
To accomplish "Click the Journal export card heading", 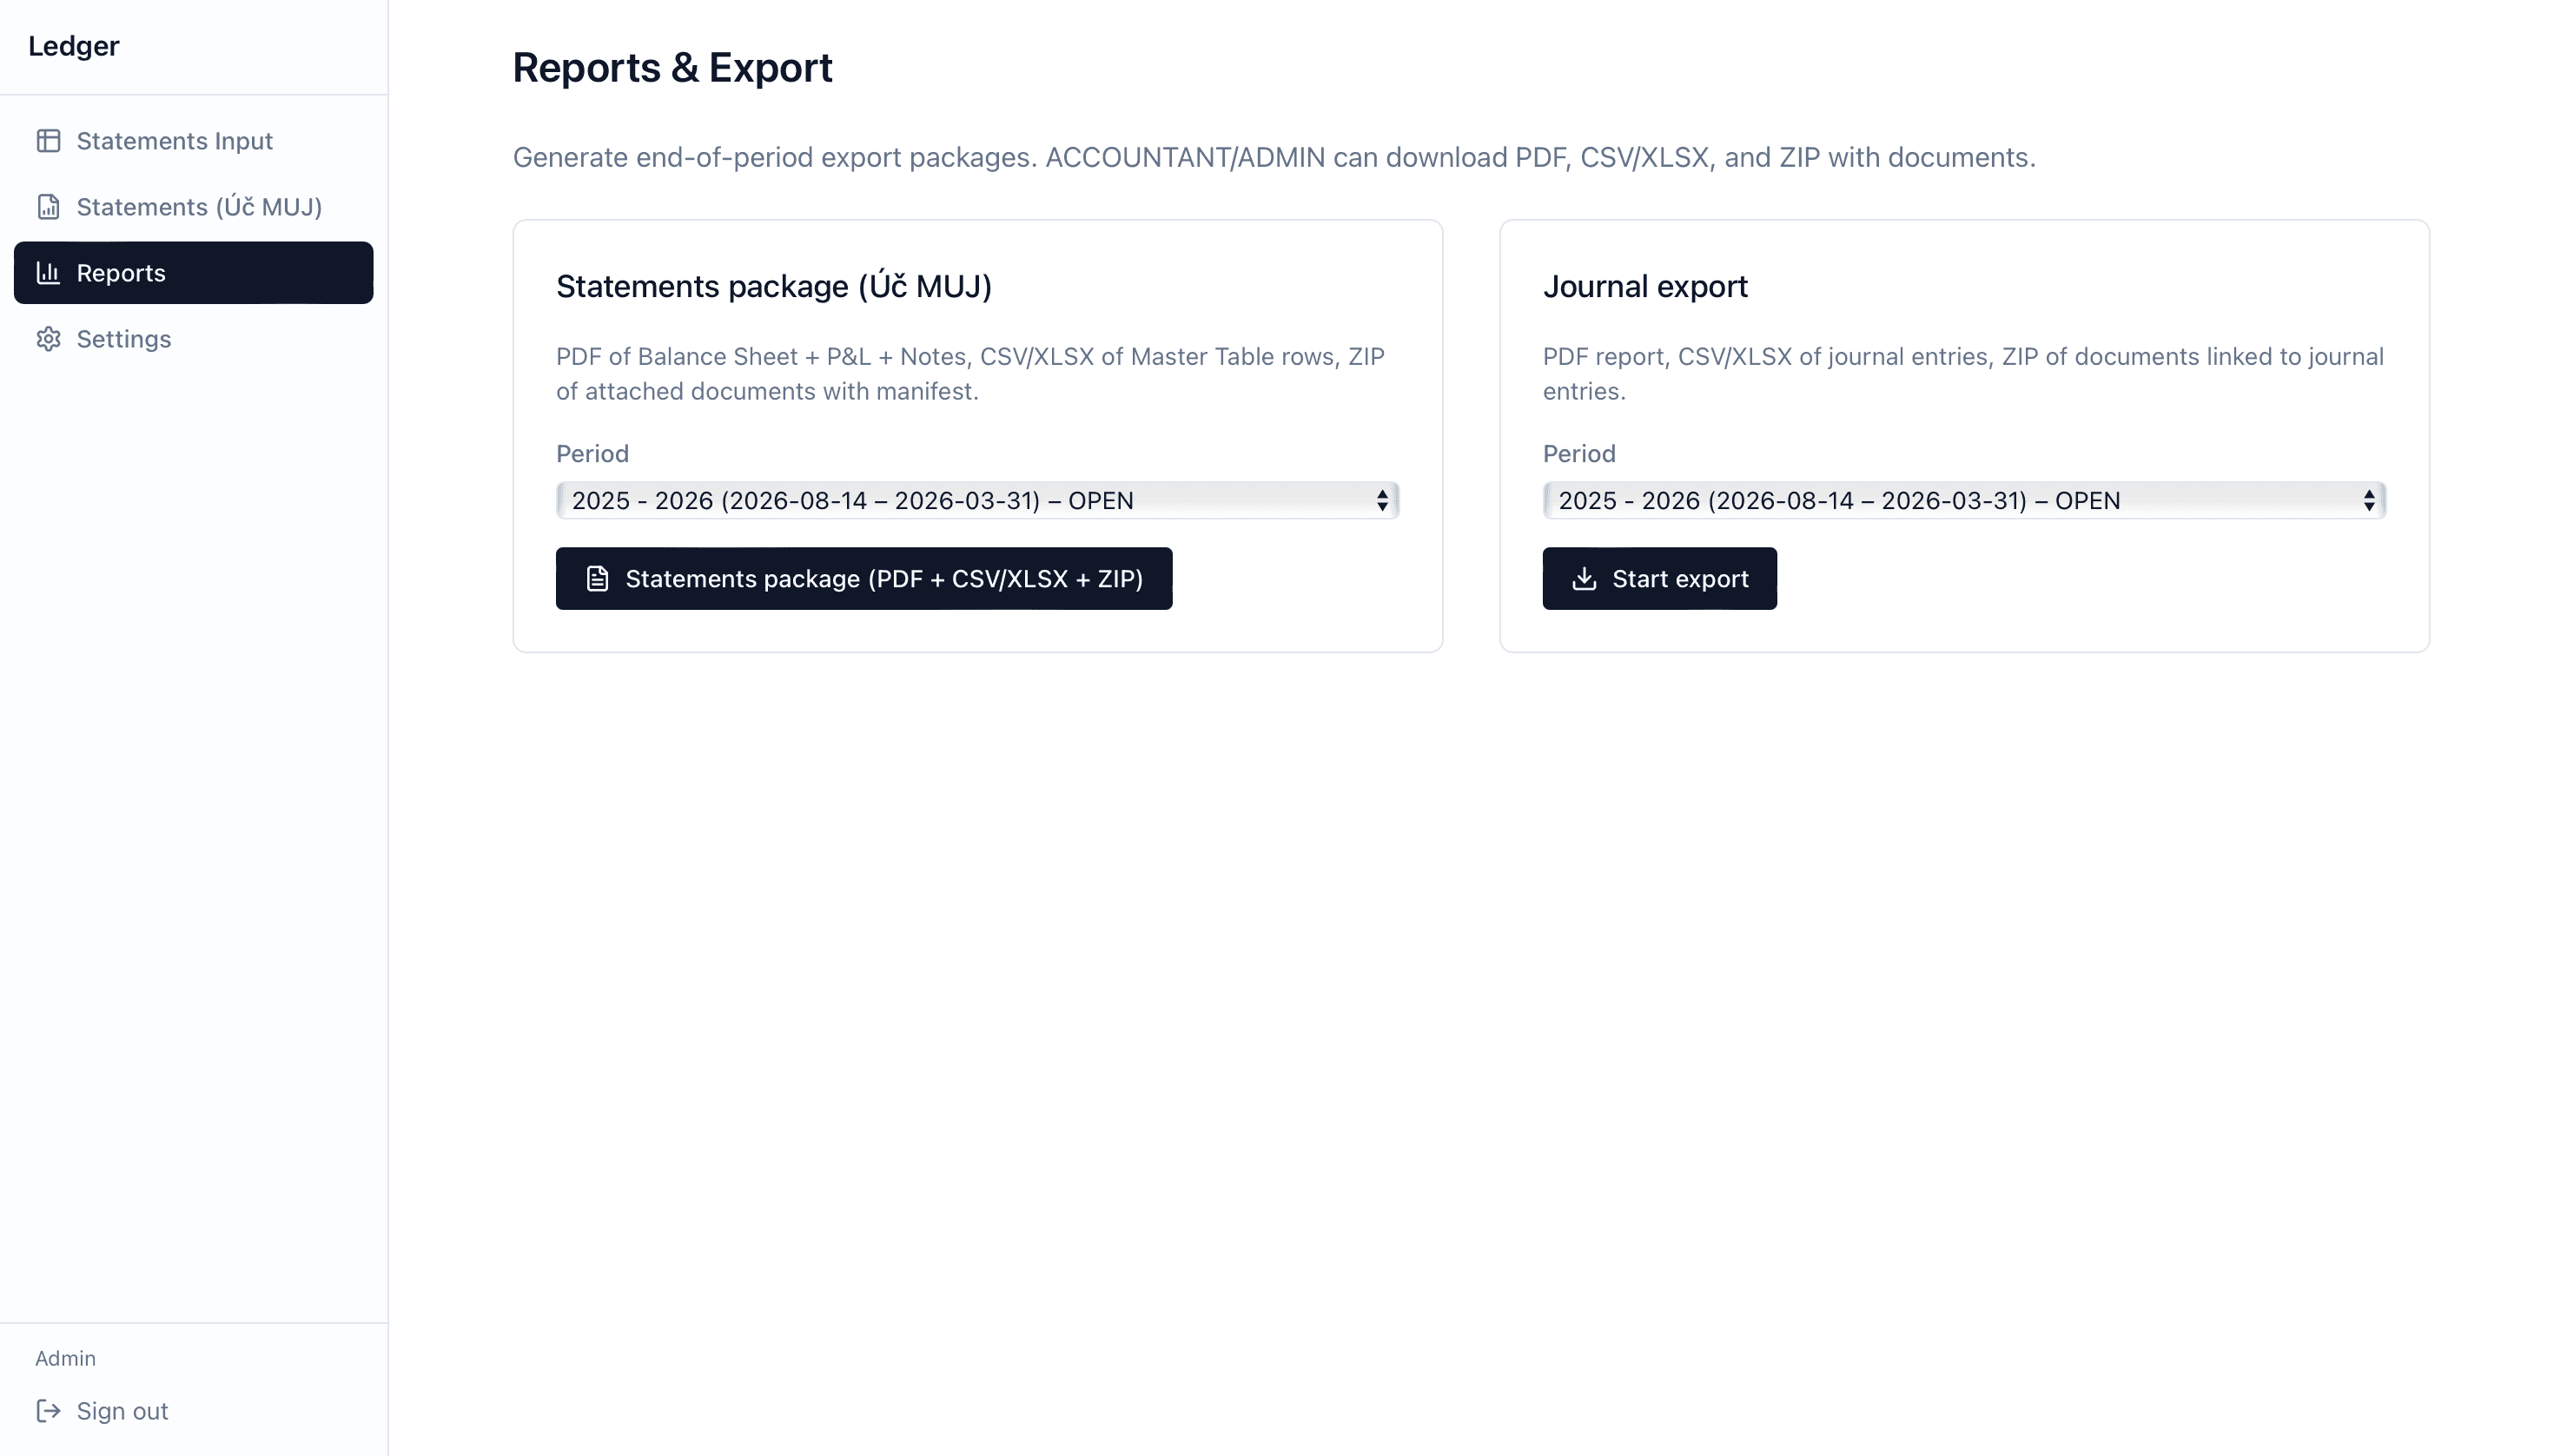I will (1645, 287).
